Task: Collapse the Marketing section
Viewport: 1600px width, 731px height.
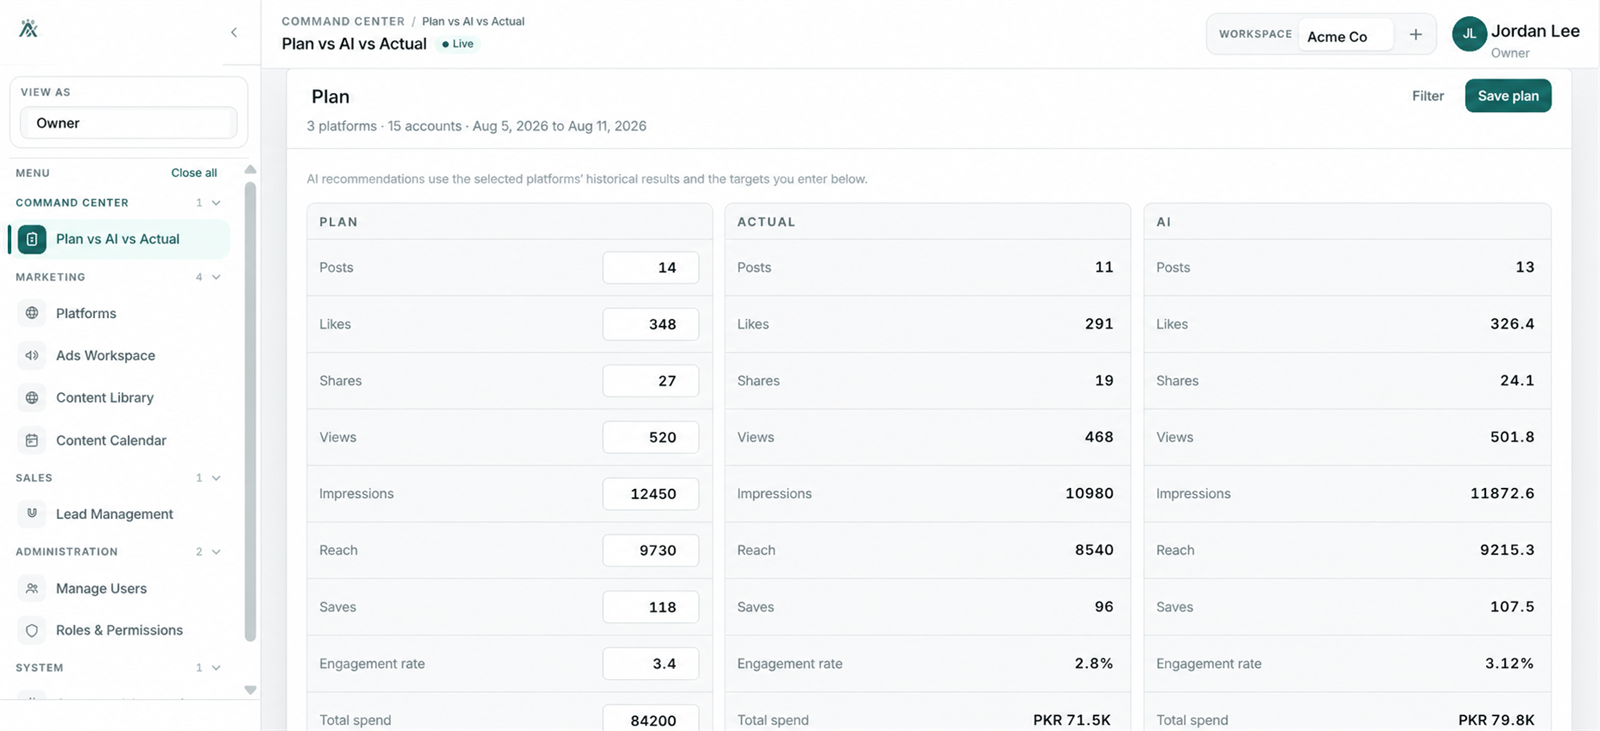Action: (216, 277)
